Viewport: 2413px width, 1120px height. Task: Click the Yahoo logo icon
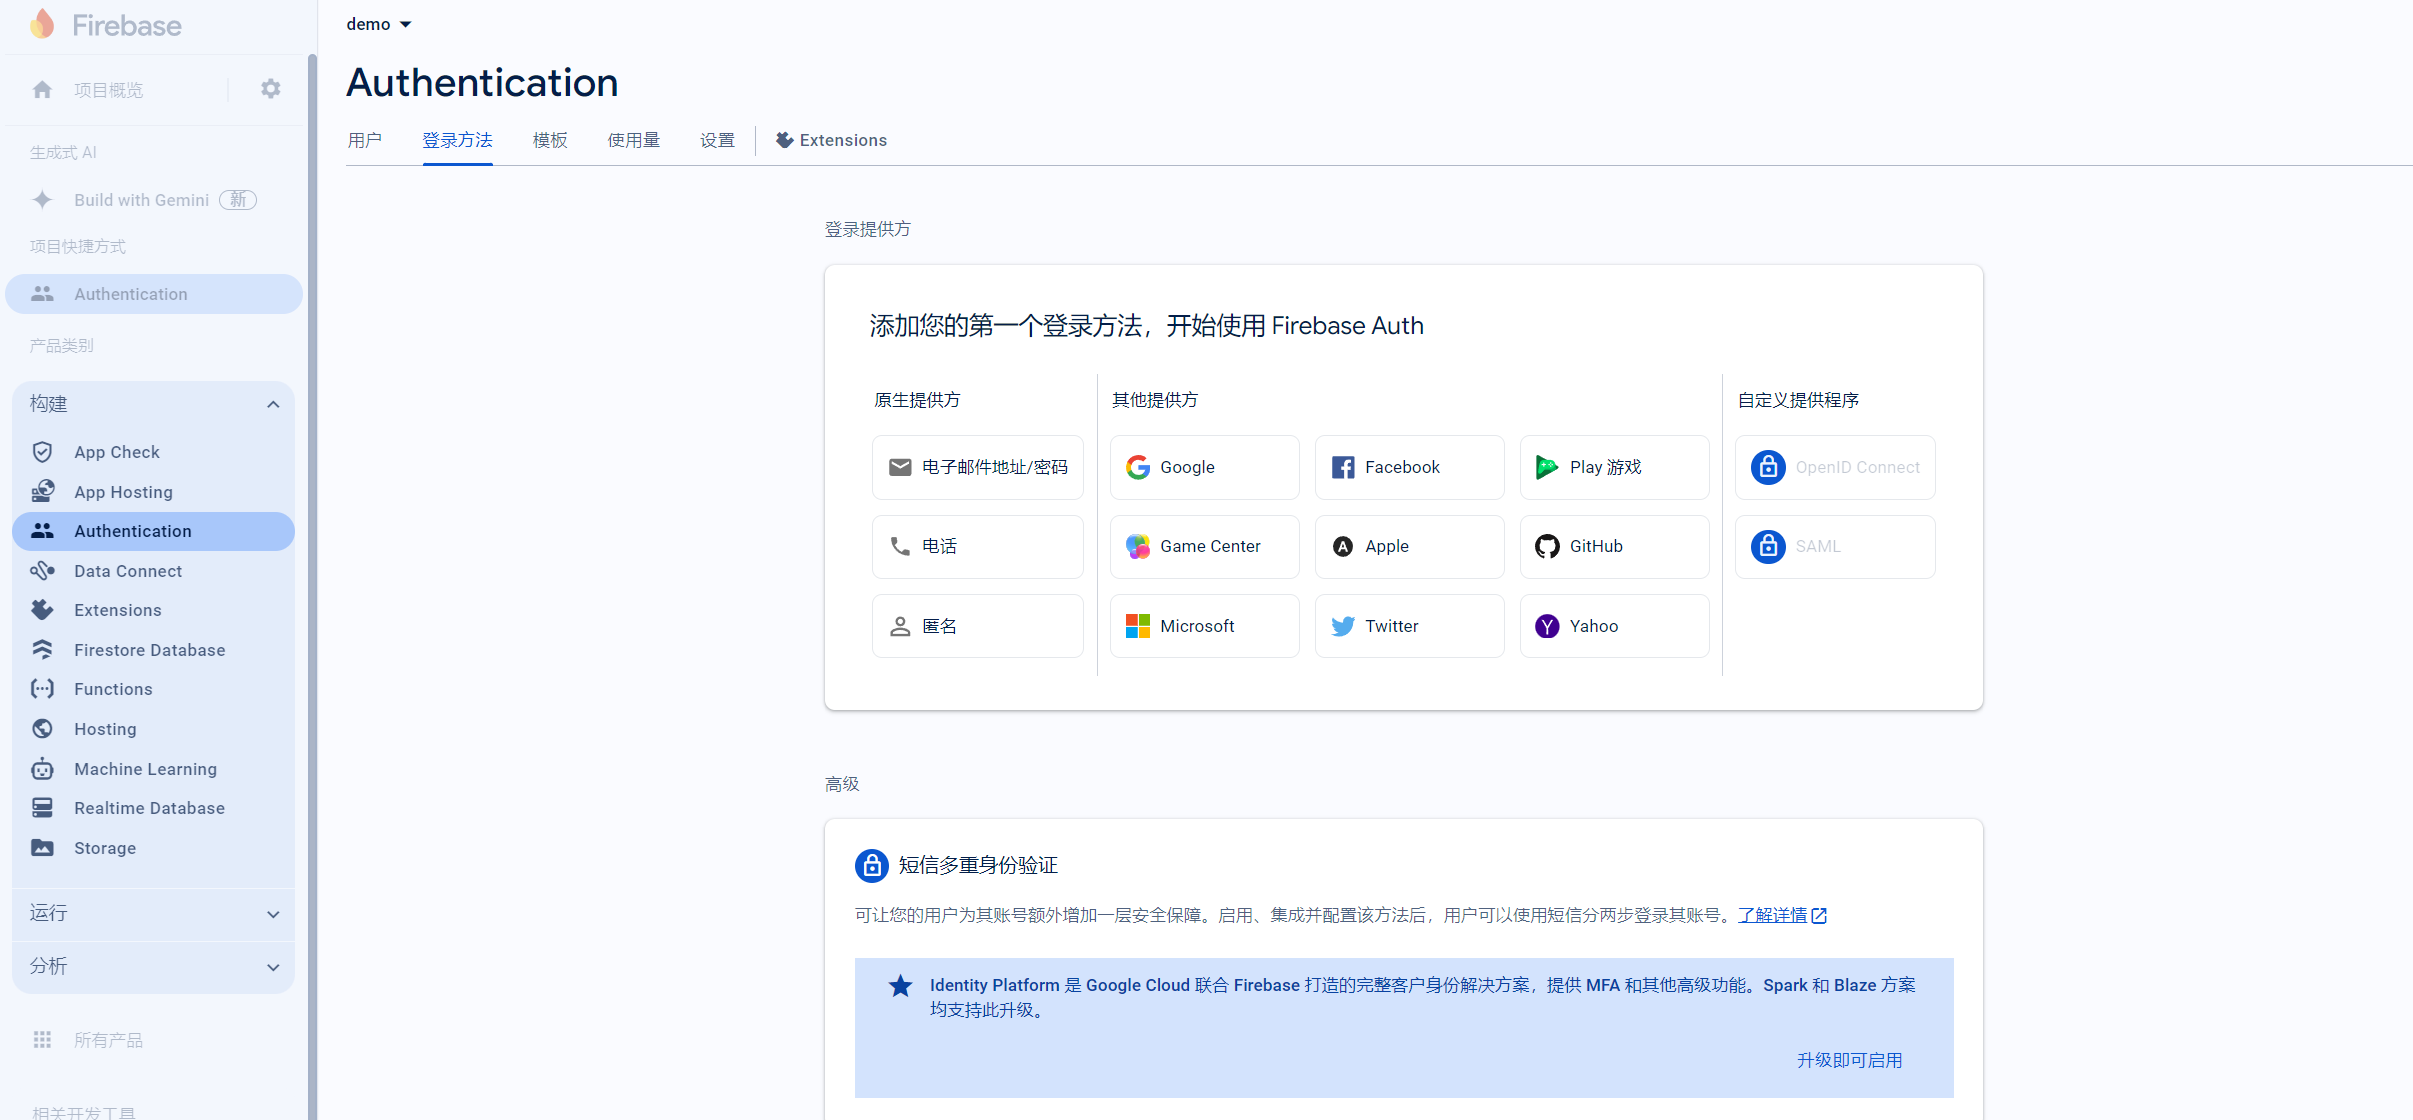[x=1547, y=626]
